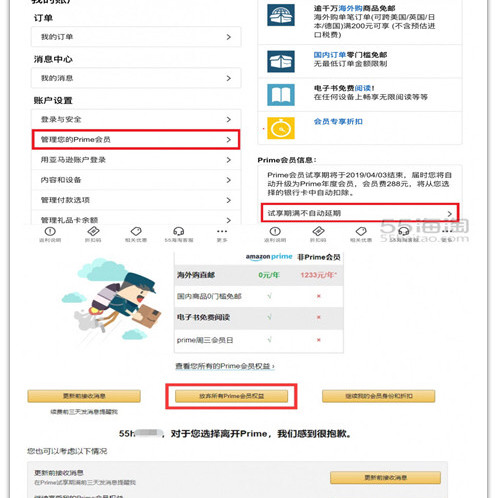Viewport: 497px width, 498px height.
Task: Open 我的订单 row
Action: click(x=136, y=37)
